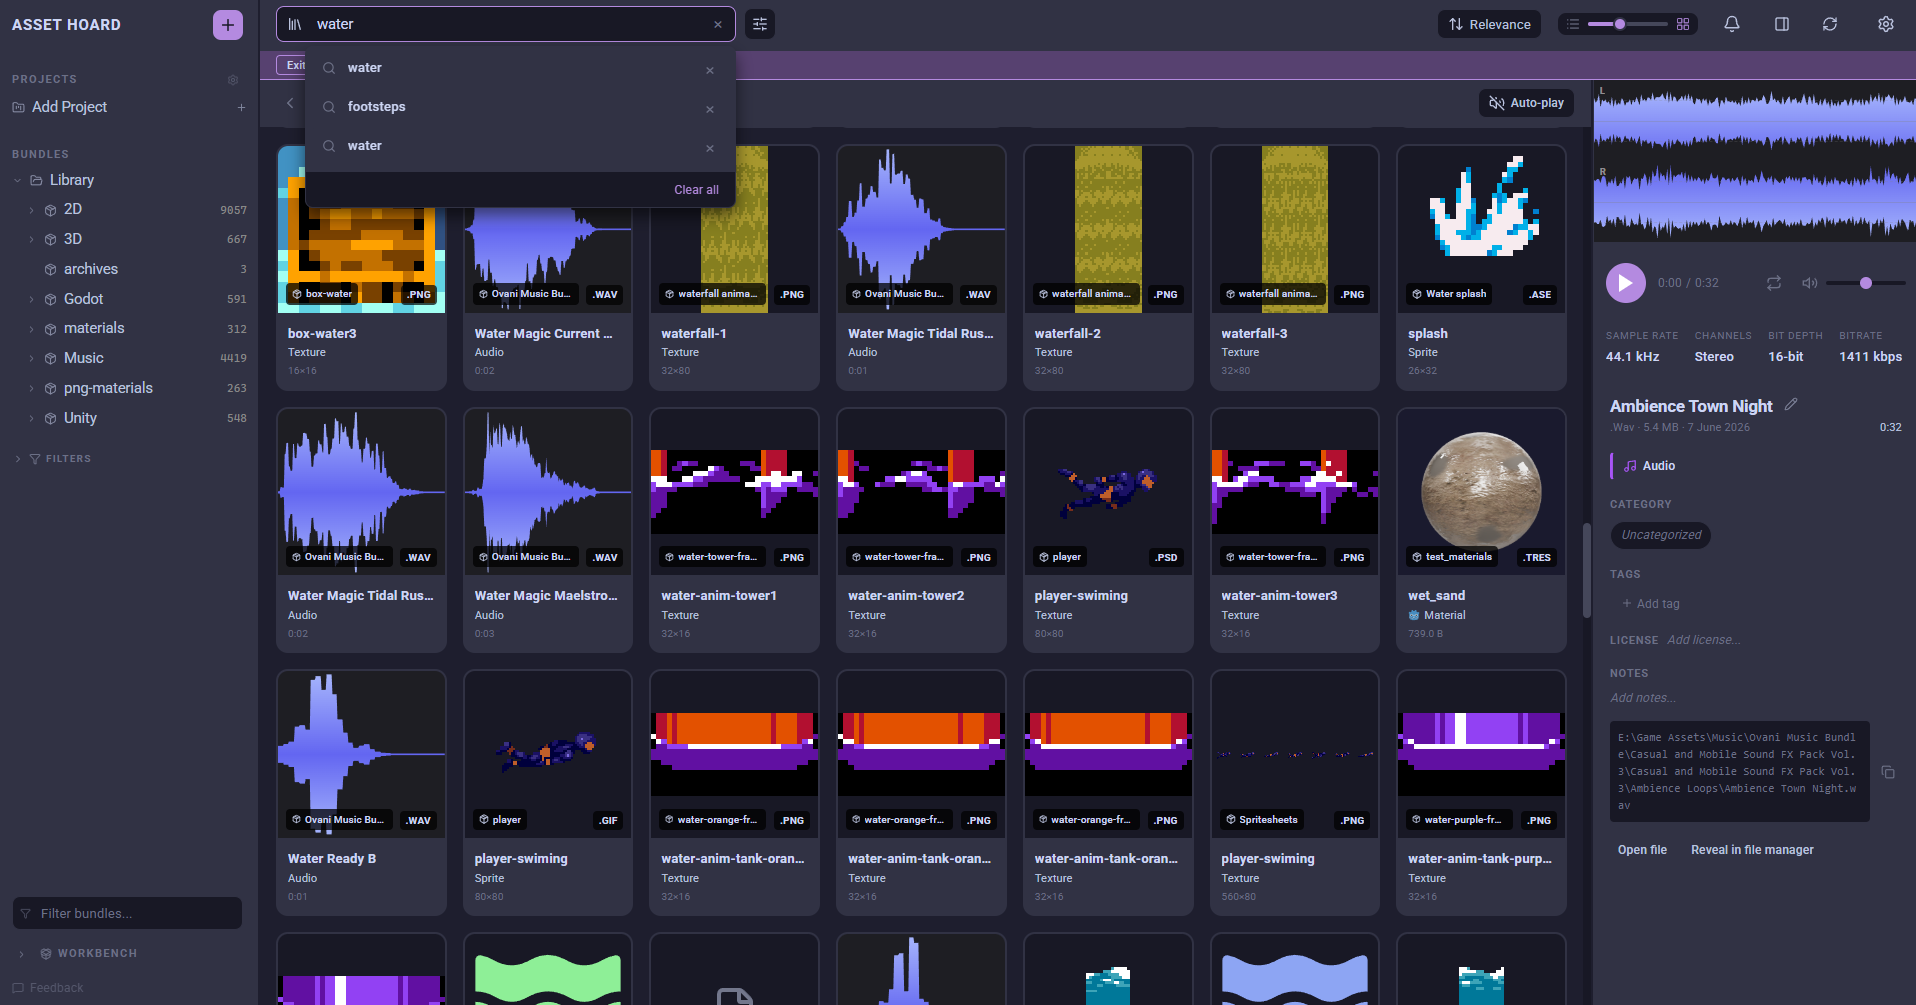1916x1005 pixels.
Task: Toggle Auto-play
Action: point(1526,103)
